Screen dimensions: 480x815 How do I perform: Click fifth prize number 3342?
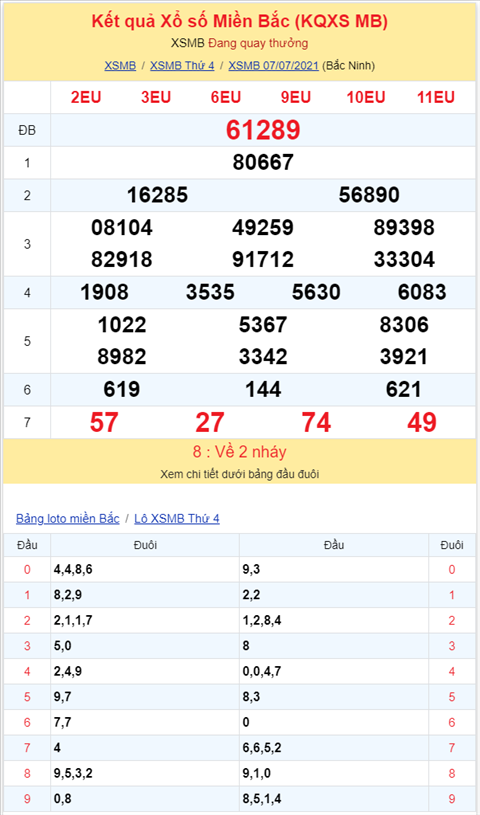263,357
